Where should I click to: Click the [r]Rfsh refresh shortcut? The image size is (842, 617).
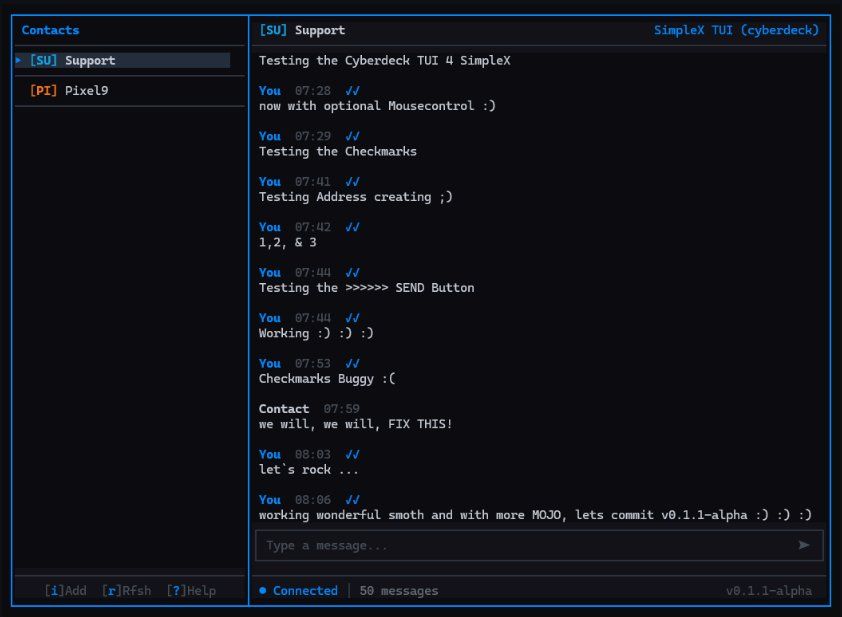pyautogui.click(x=126, y=591)
